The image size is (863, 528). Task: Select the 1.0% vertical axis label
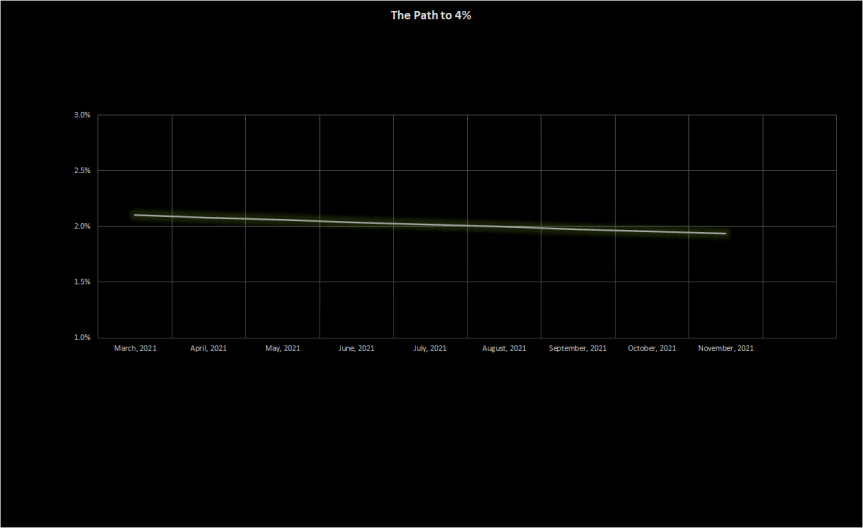point(81,338)
